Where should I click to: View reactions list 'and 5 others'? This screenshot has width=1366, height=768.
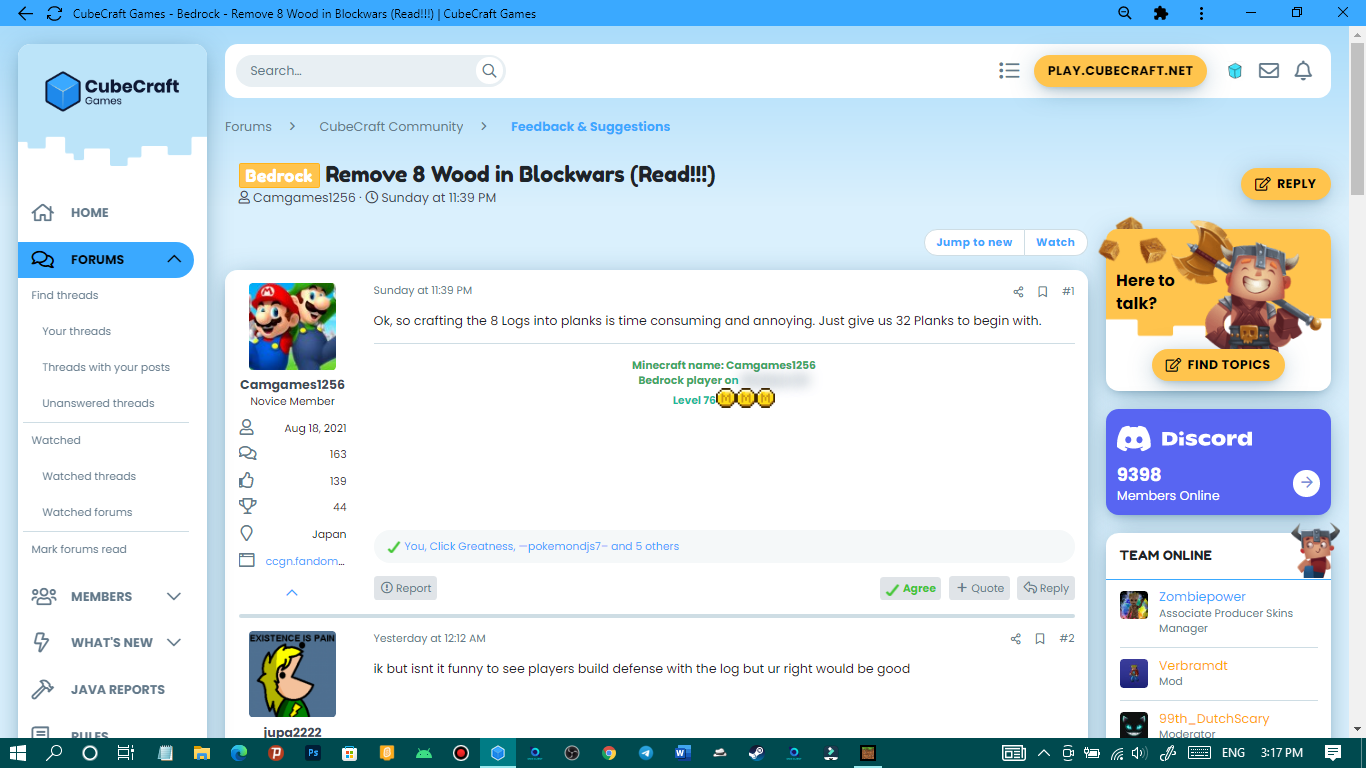645,546
